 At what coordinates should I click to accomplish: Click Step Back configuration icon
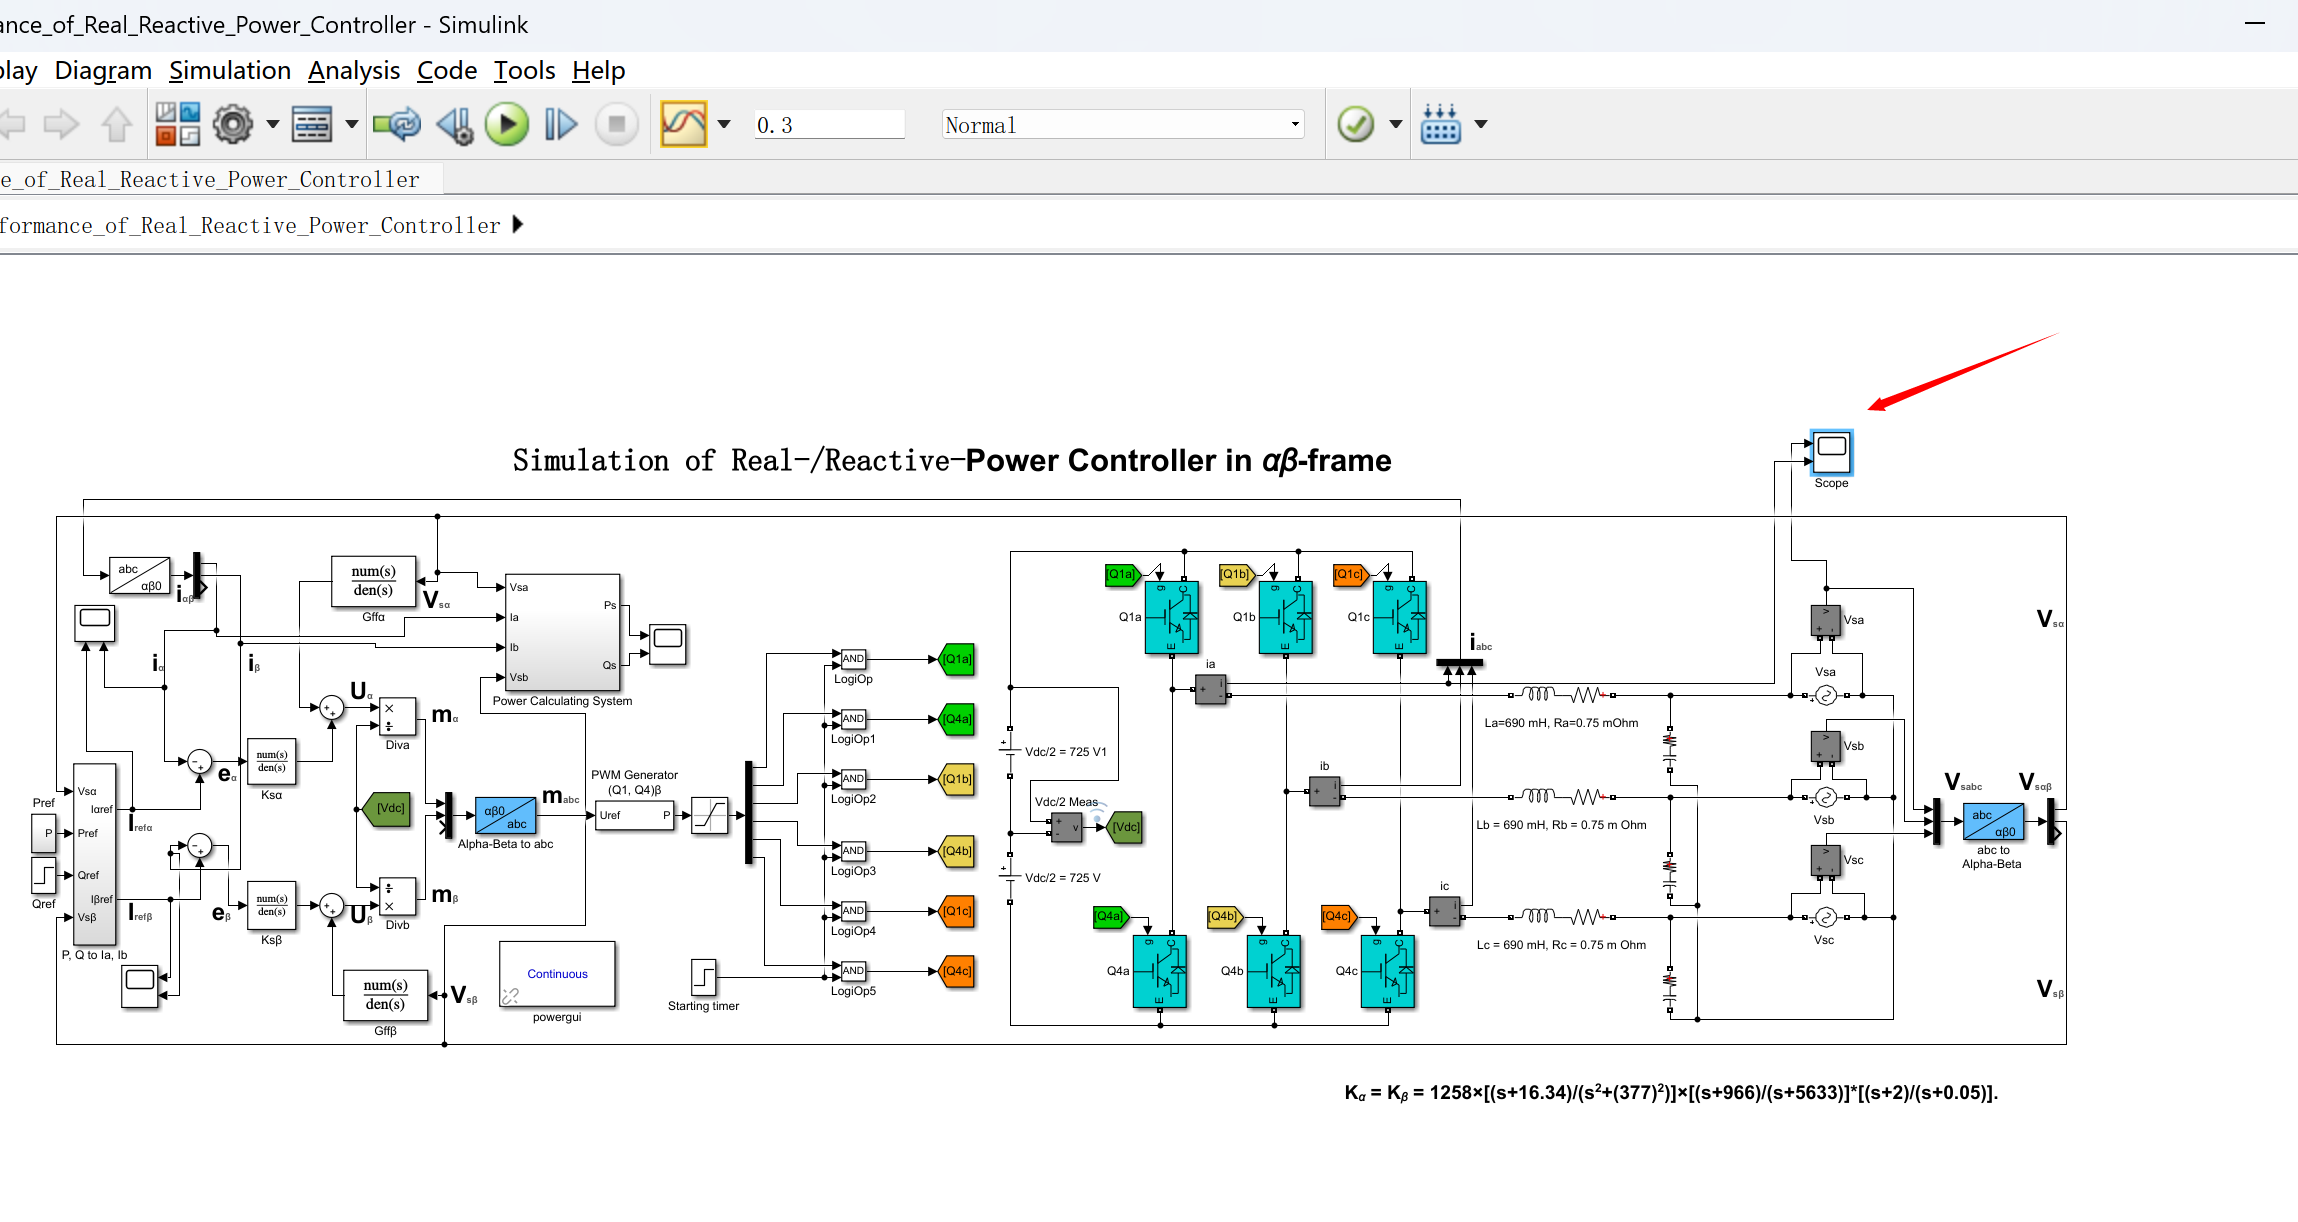(455, 124)
